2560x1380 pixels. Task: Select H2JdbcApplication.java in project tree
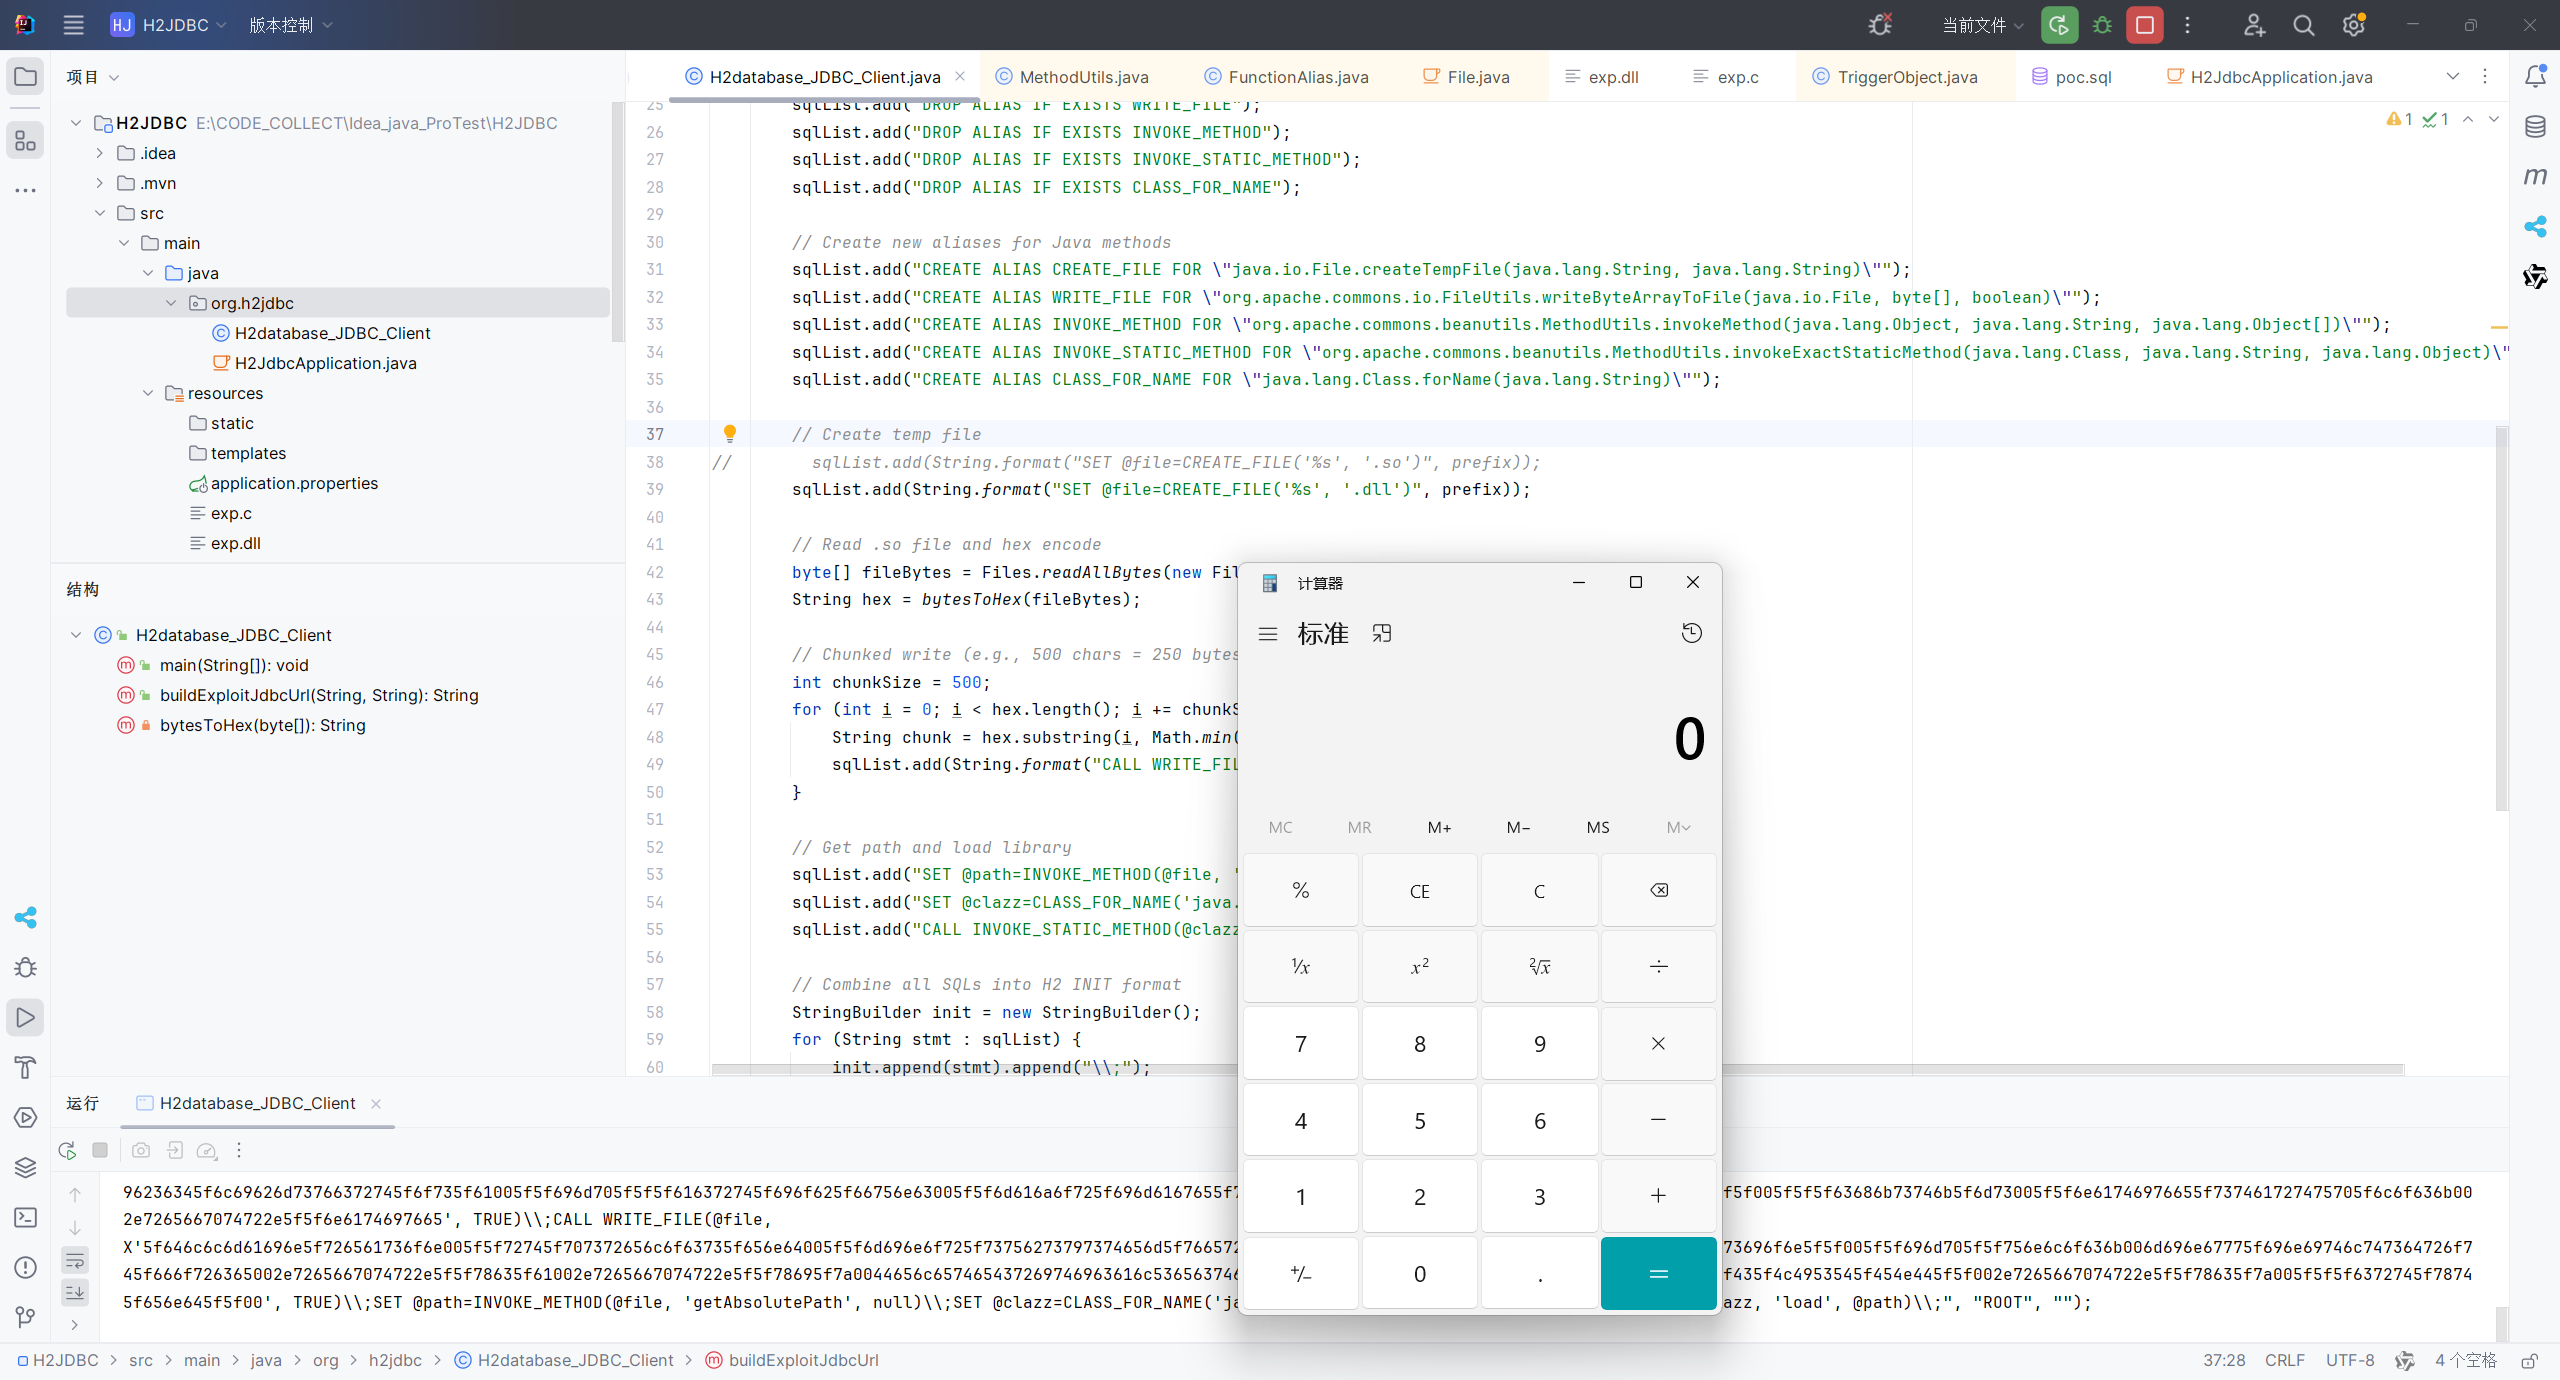[x=326, y=363]
